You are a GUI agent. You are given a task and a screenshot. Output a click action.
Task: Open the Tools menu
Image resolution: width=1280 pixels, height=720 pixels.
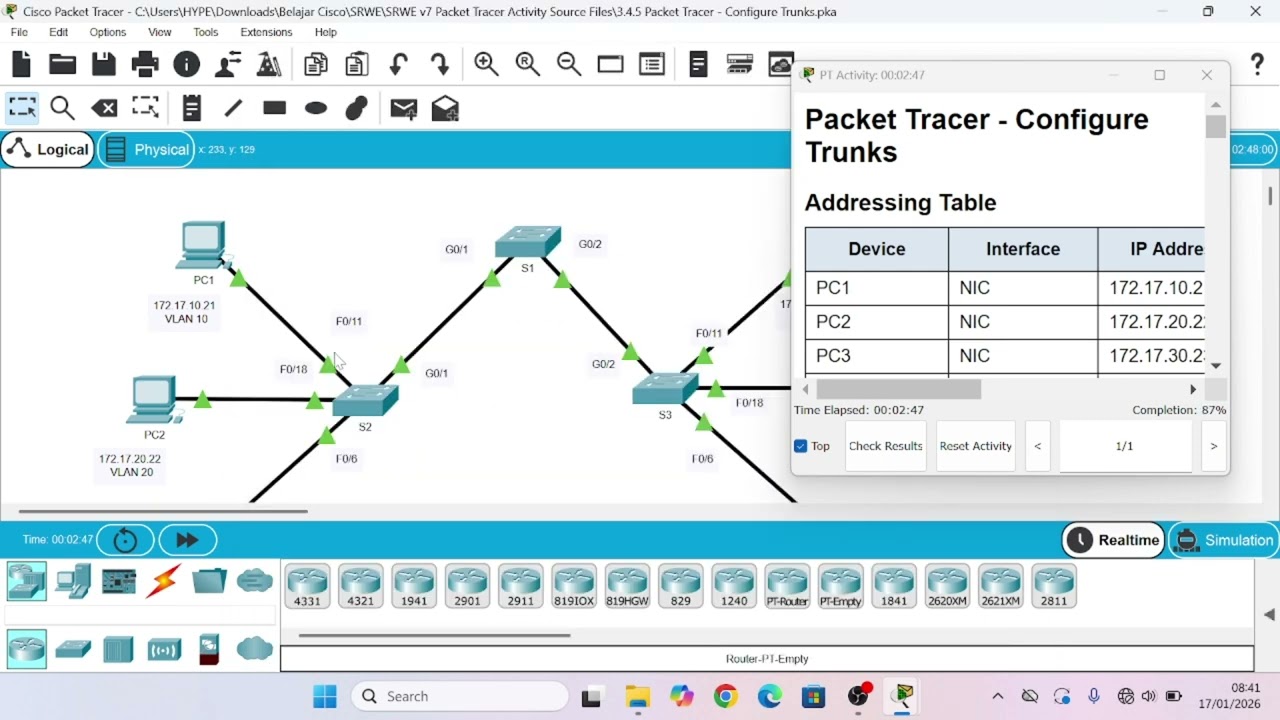[206, 32]
